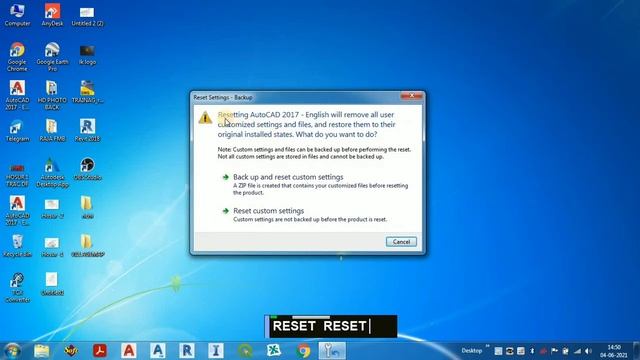Image resolution: width=640 pixels, height=360 pixels.
Task: Click the network signal tray icon
Action: point(577,351)
